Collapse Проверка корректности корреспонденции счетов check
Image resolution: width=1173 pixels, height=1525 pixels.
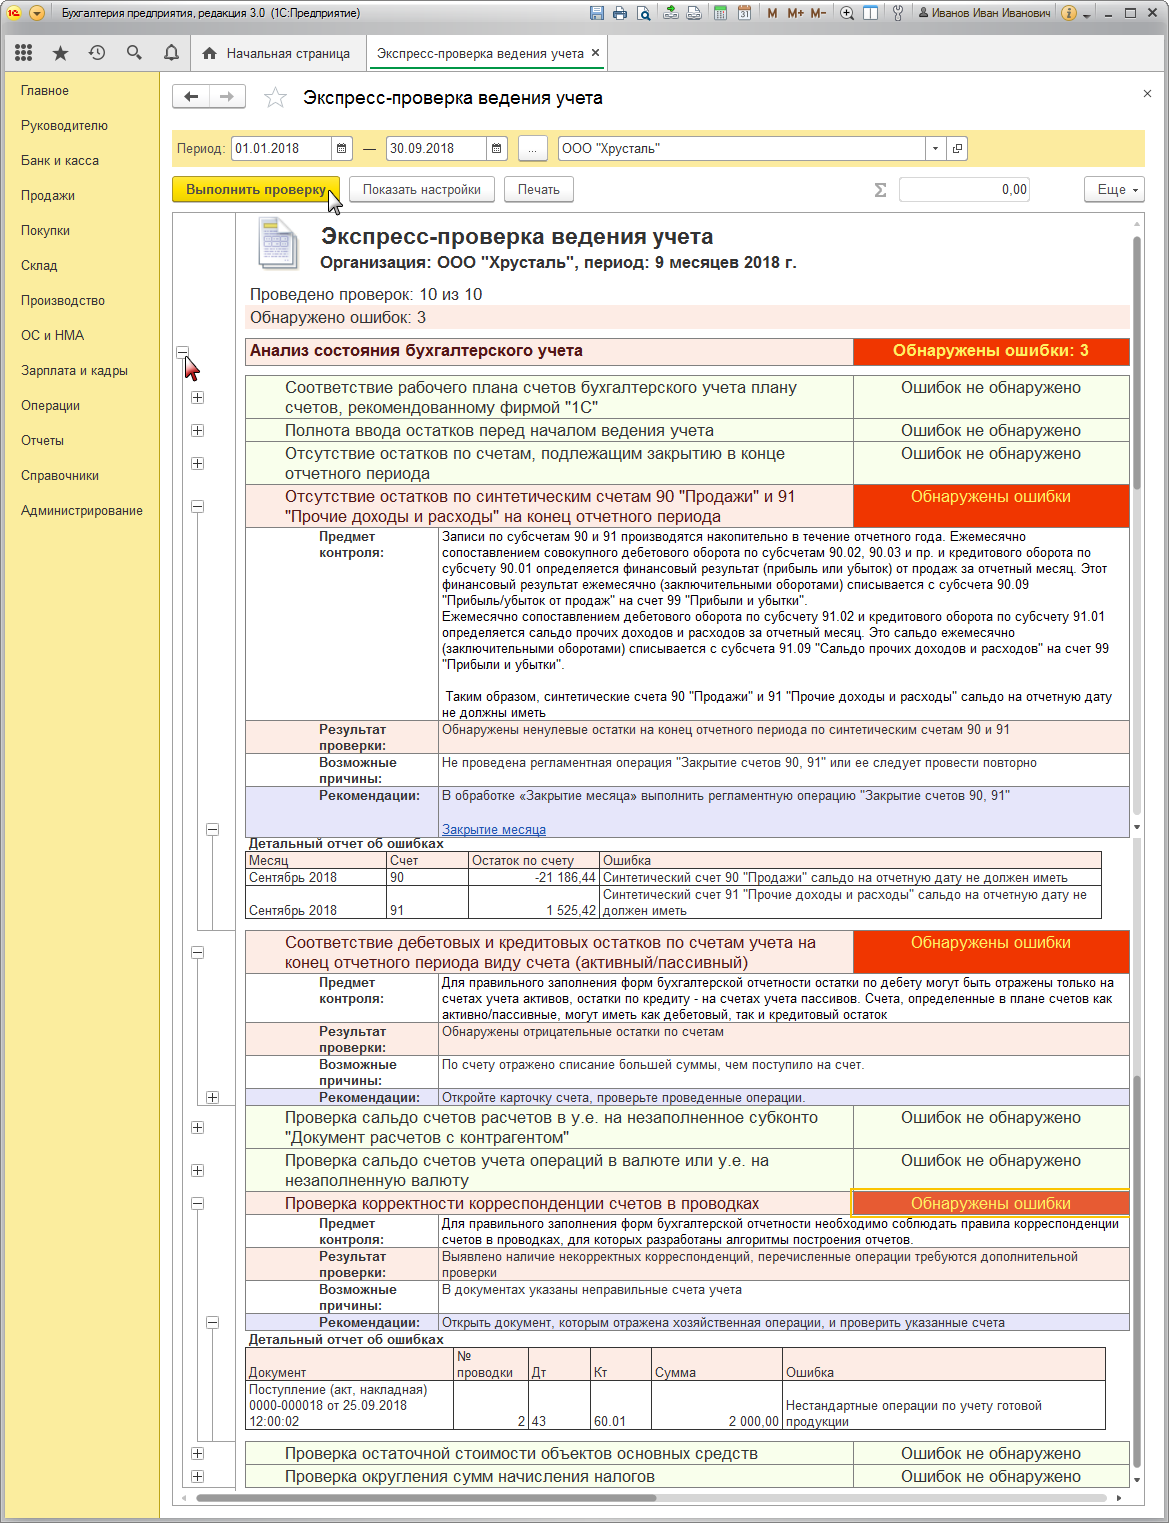click(198, 1203)
